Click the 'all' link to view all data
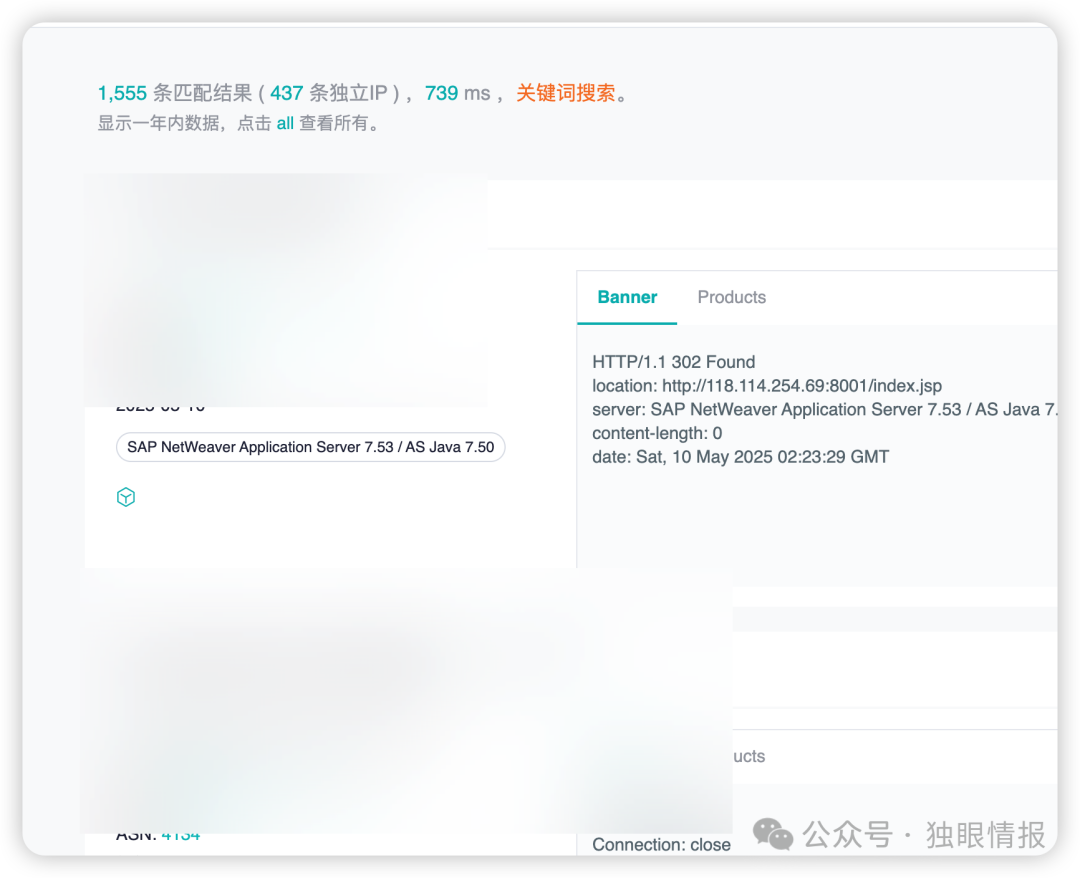The image size is (1080, 878). point(284,123)
